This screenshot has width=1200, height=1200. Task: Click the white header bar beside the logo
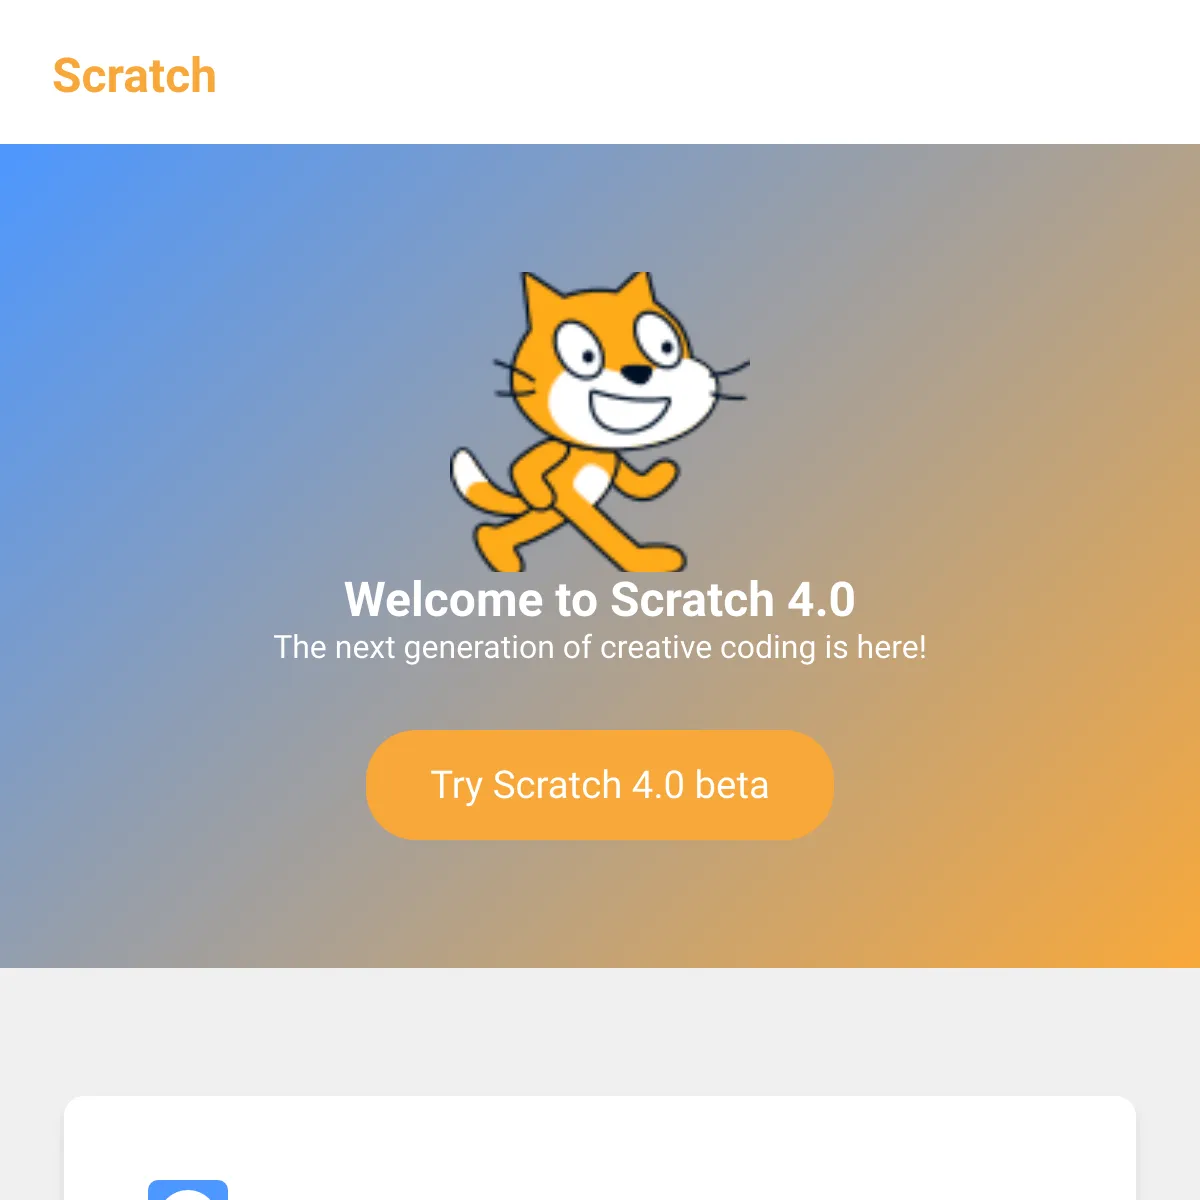point(700,72)
